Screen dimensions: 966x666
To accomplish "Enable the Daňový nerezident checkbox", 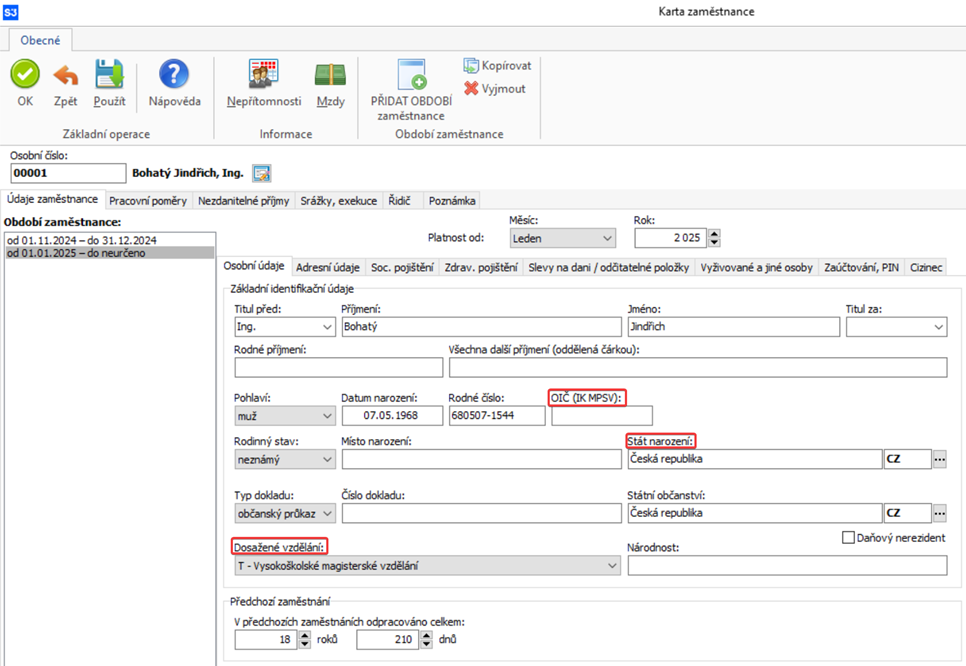I will coord(849,538).
